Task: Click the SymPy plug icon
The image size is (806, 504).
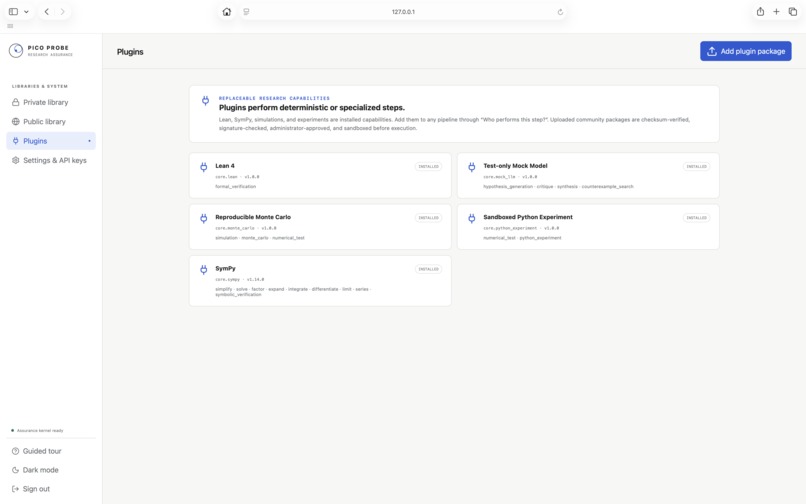Action: click(x=204, y=269)
